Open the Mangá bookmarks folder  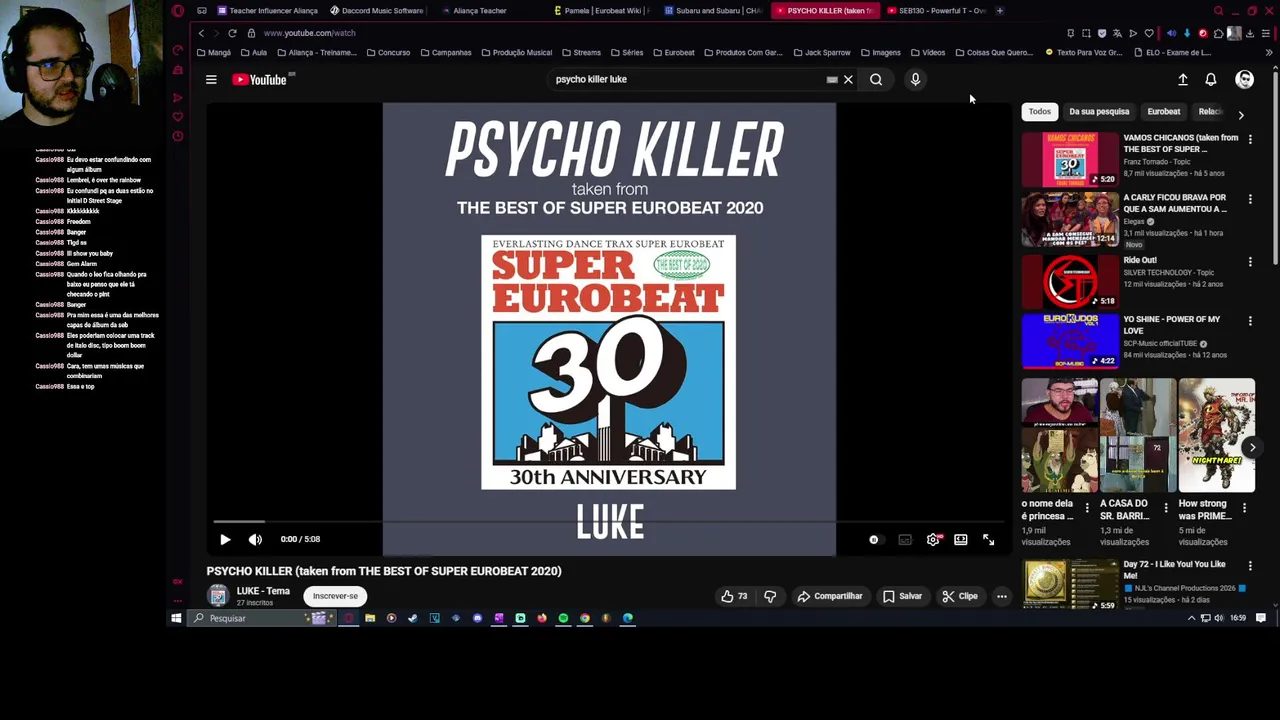[x=214, y=52]
